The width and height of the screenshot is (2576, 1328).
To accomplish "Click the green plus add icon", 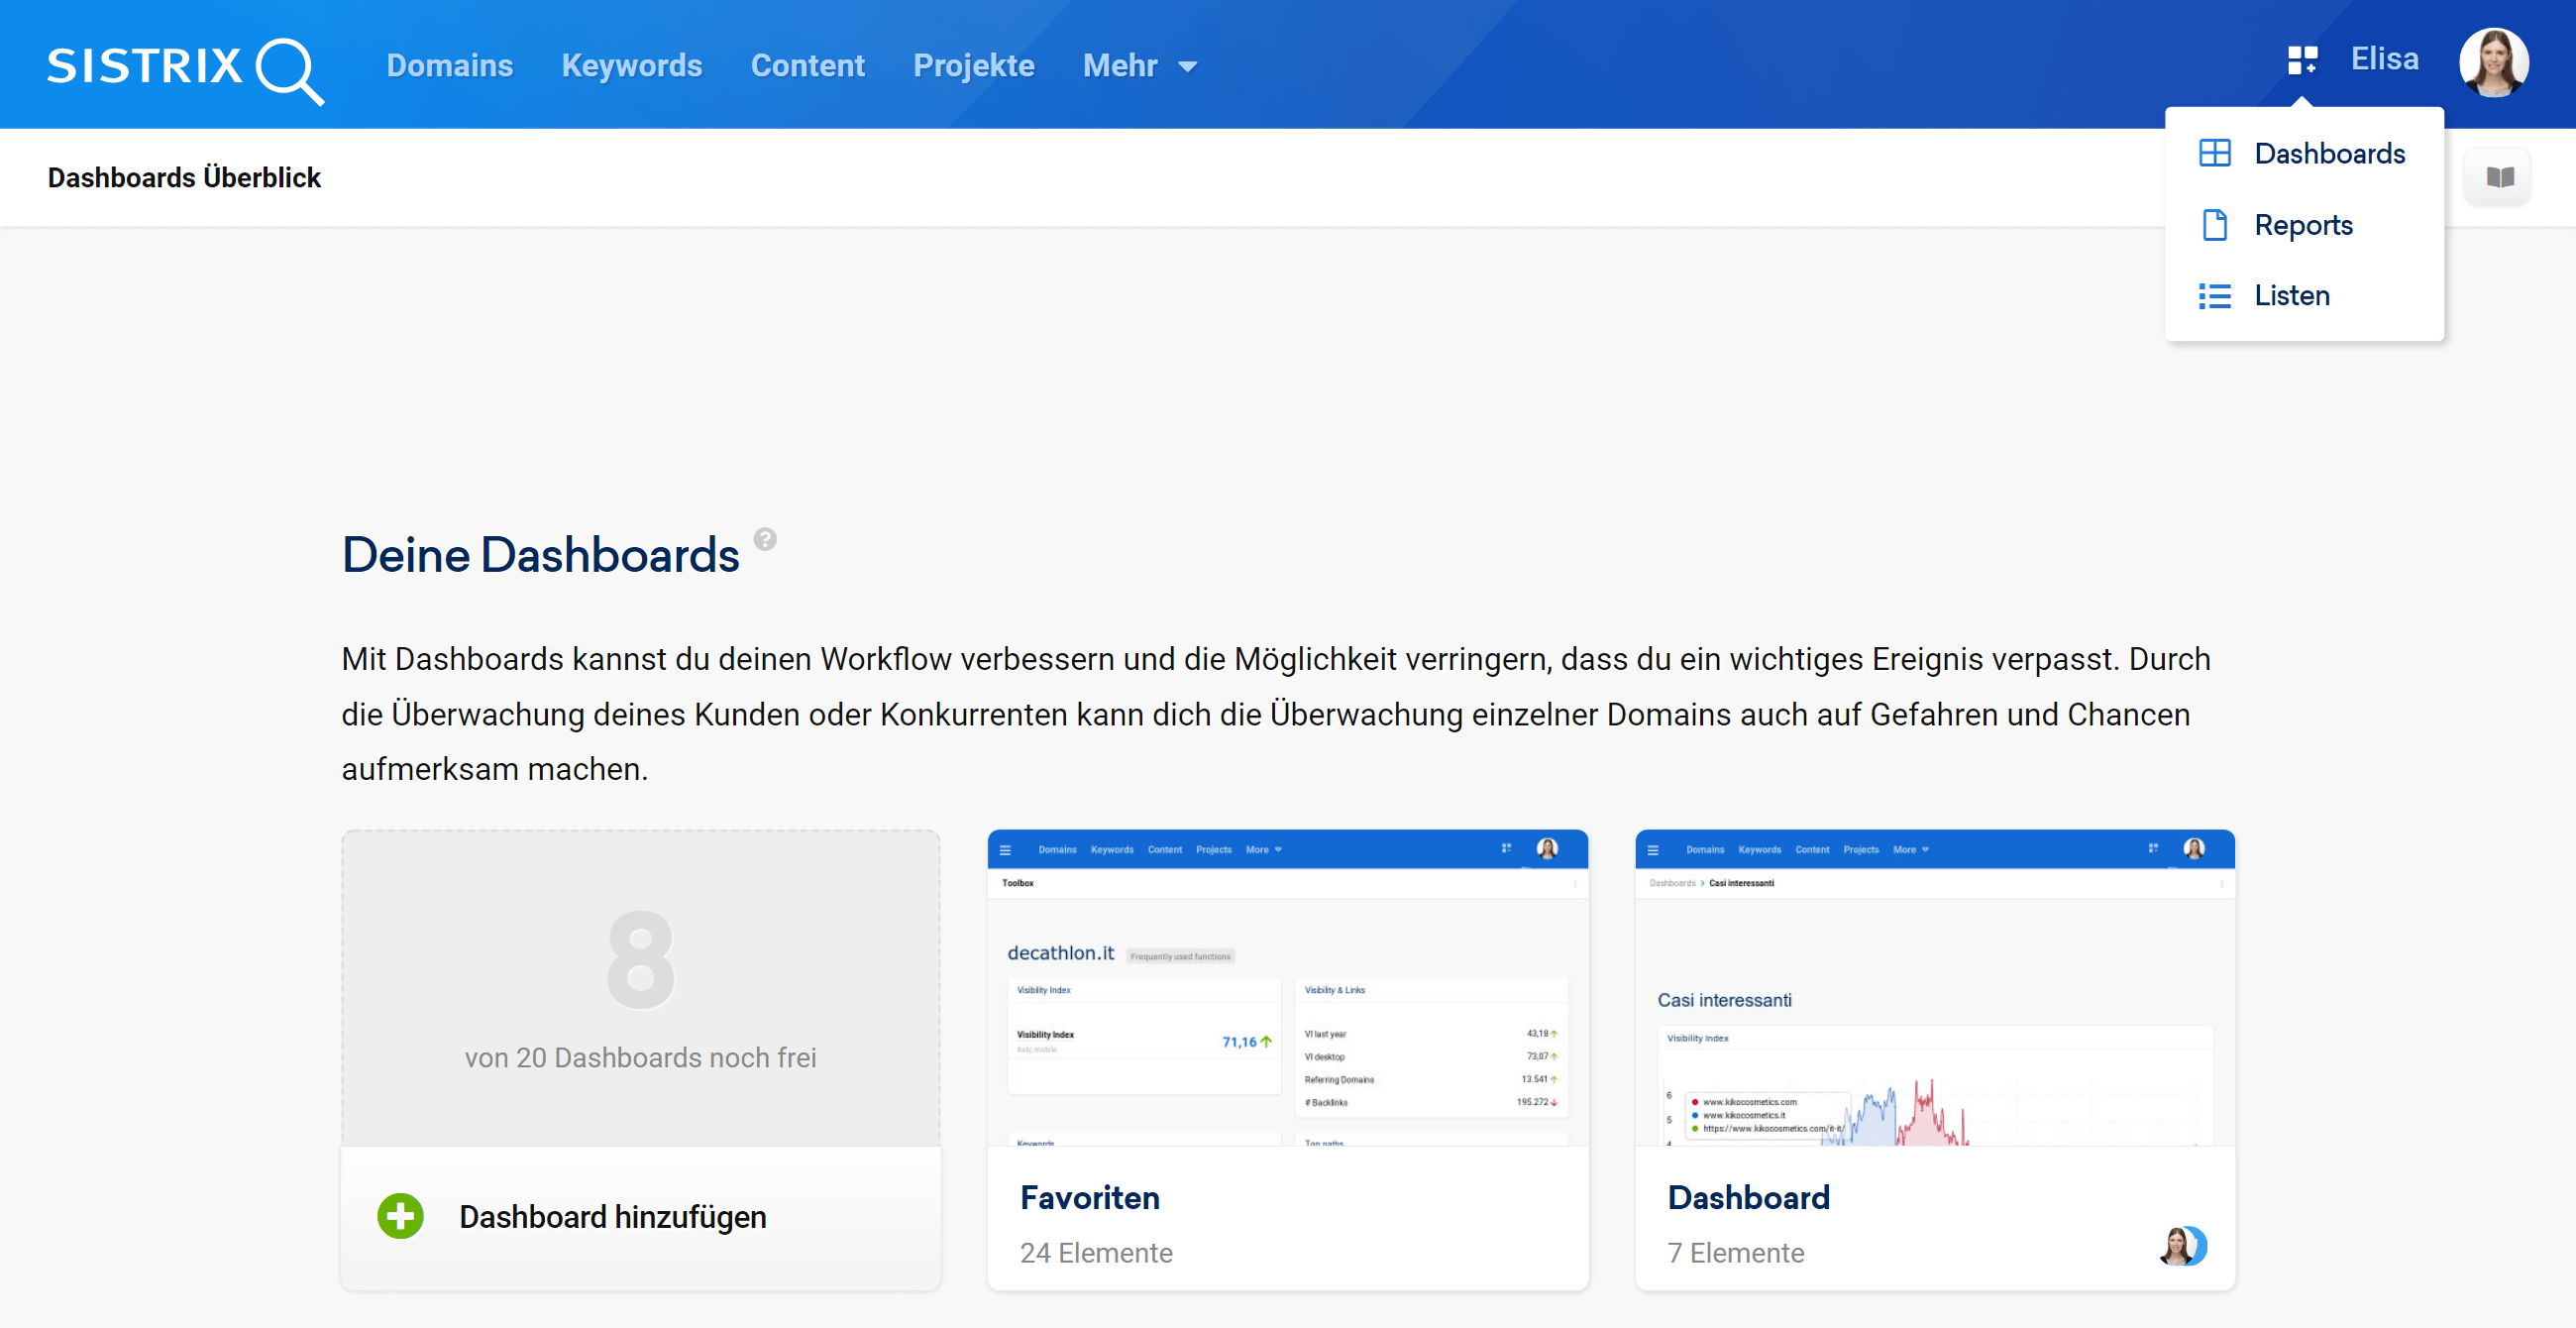I will (x=400, y=1216).
